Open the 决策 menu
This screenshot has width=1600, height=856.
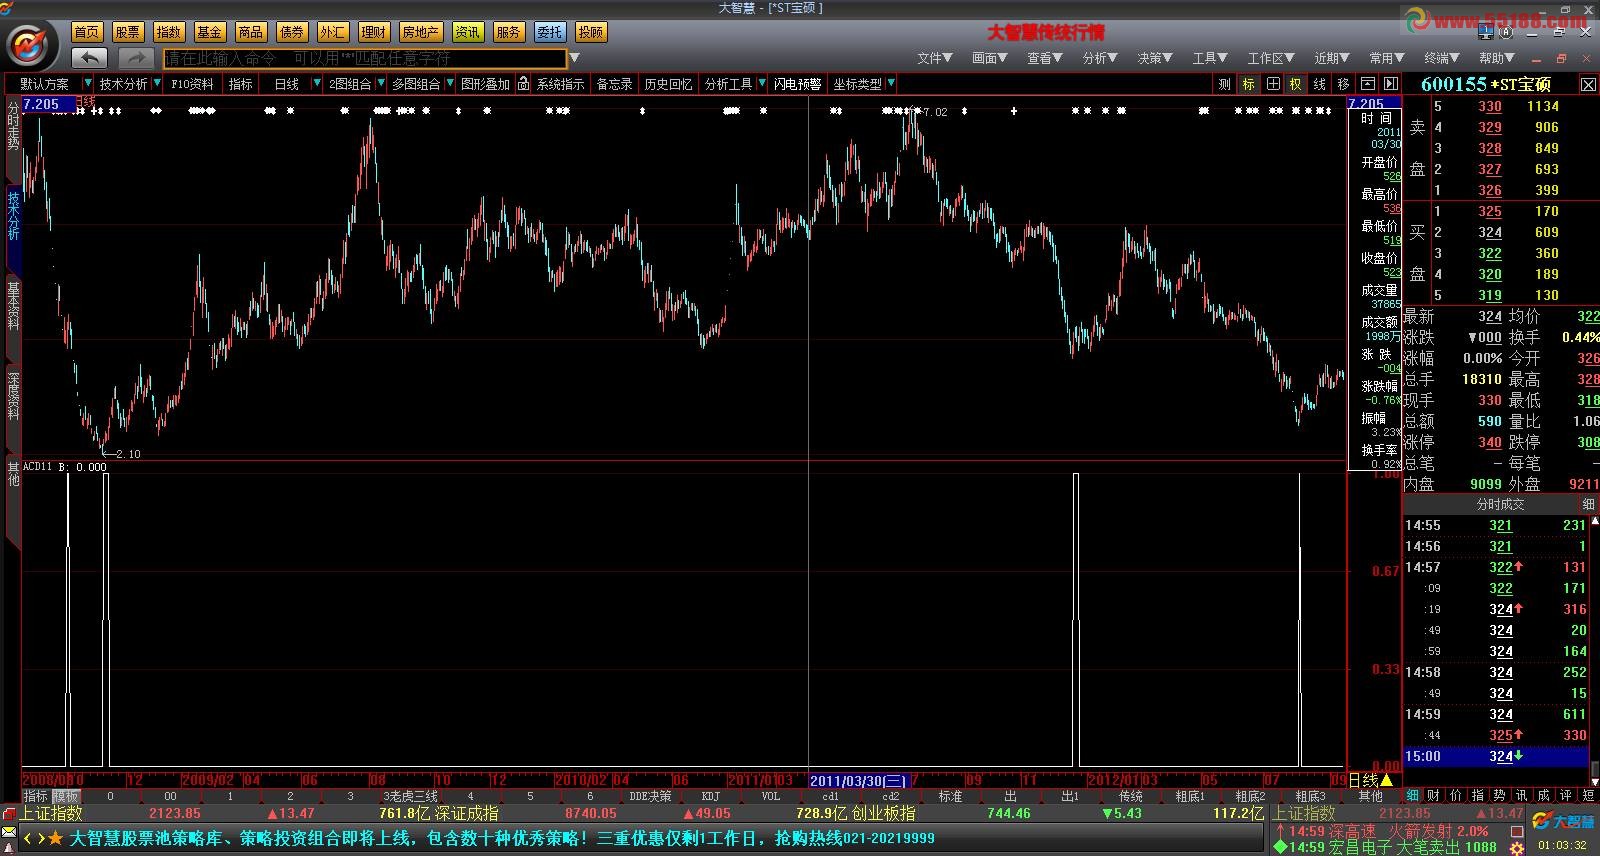coord(1154,58)
